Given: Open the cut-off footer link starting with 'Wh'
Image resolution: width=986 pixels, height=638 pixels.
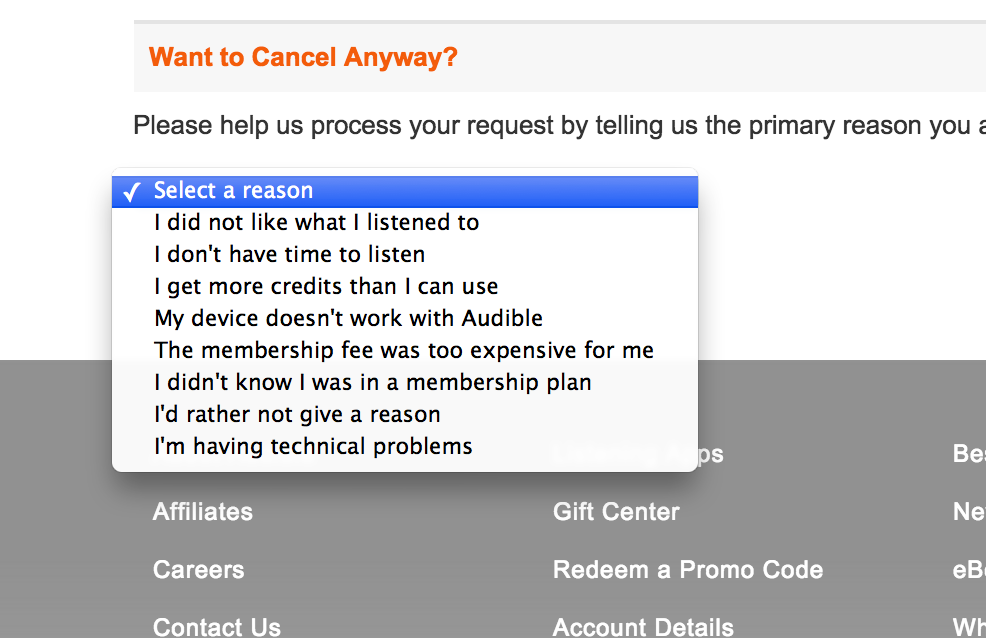Looking at the screenshot, I should pyautogui.click(x=969, y=627).
